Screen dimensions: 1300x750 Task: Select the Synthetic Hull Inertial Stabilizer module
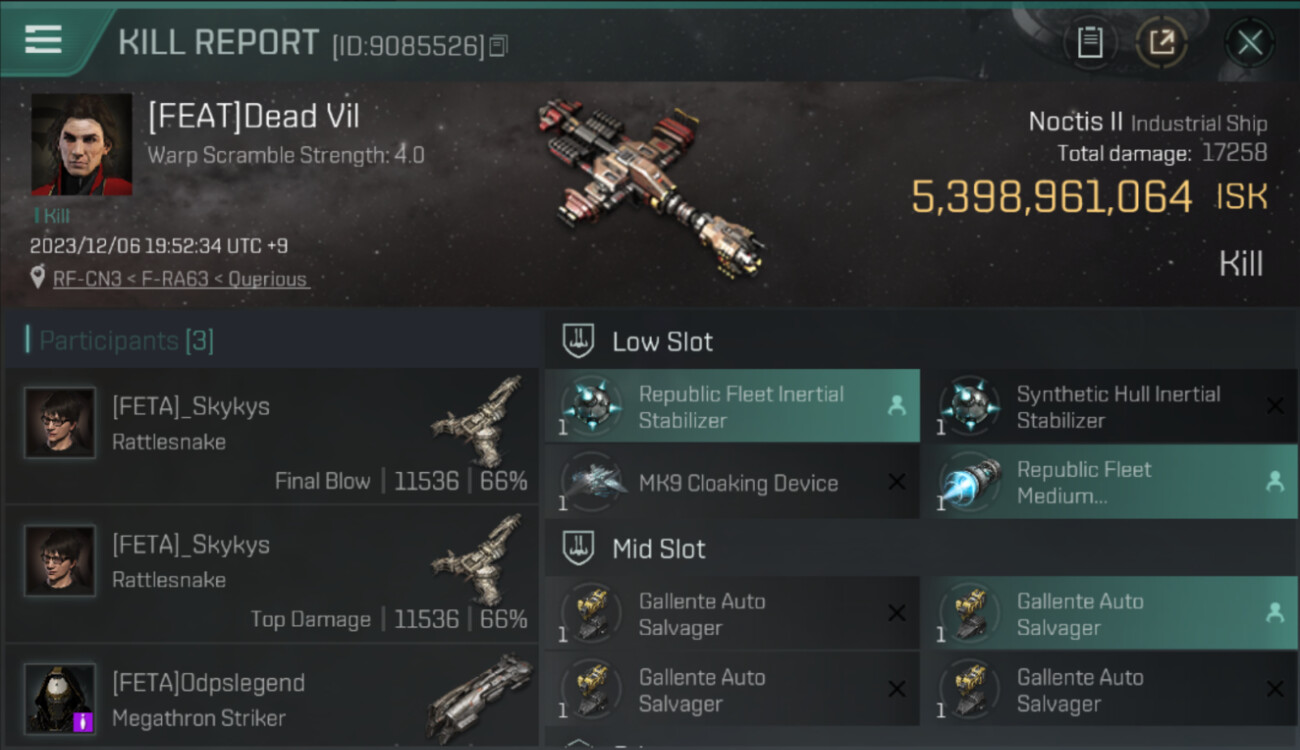point(1109,406)
